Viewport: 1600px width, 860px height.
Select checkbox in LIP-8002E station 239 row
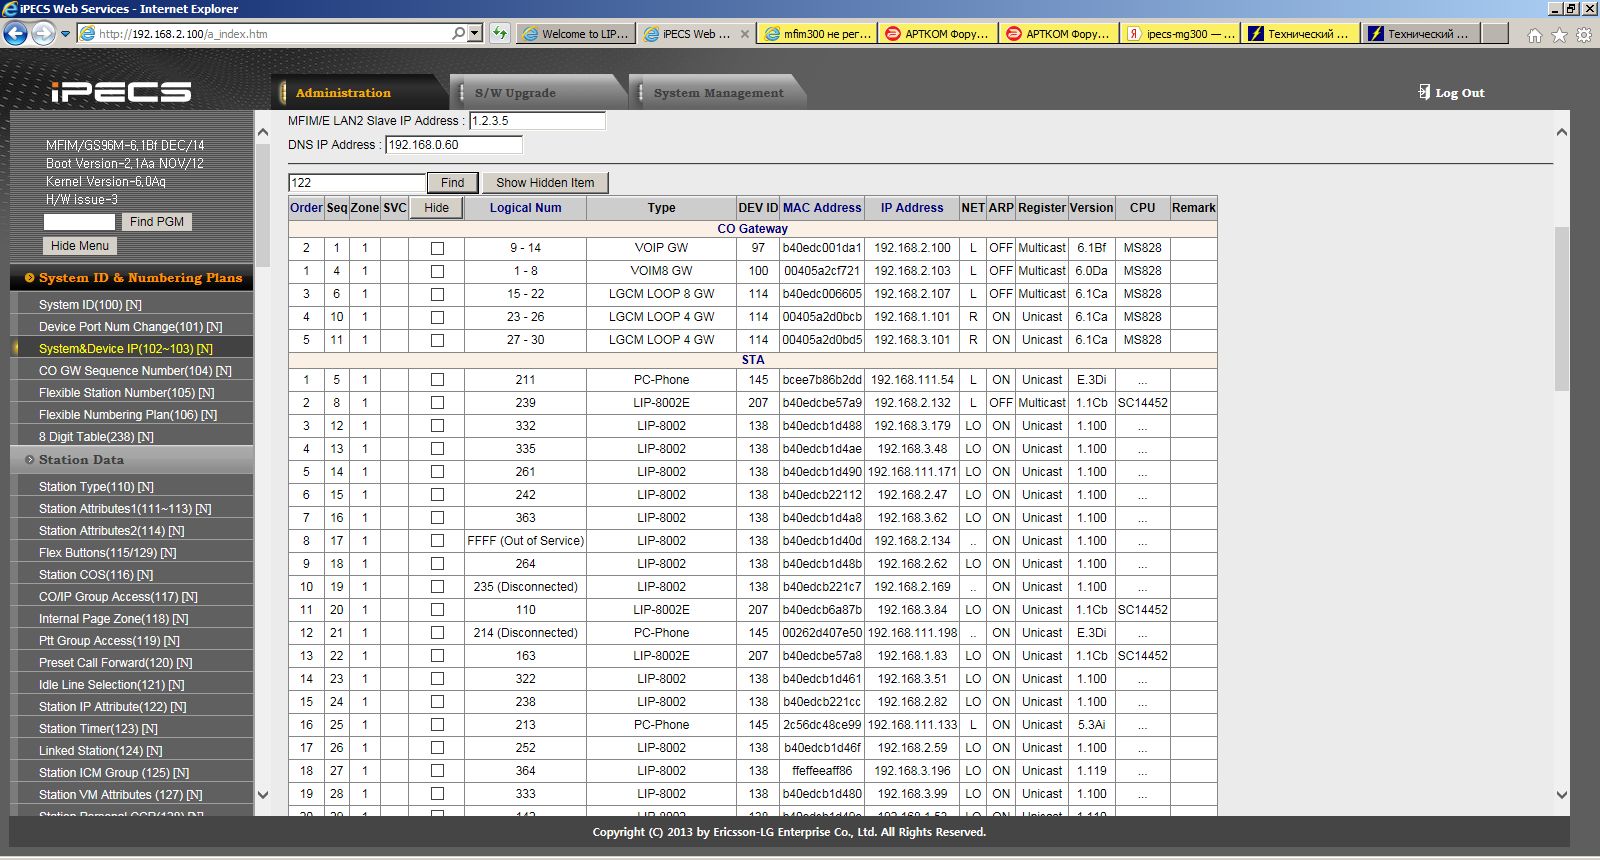pyautogui.click(x=437, y=403)
